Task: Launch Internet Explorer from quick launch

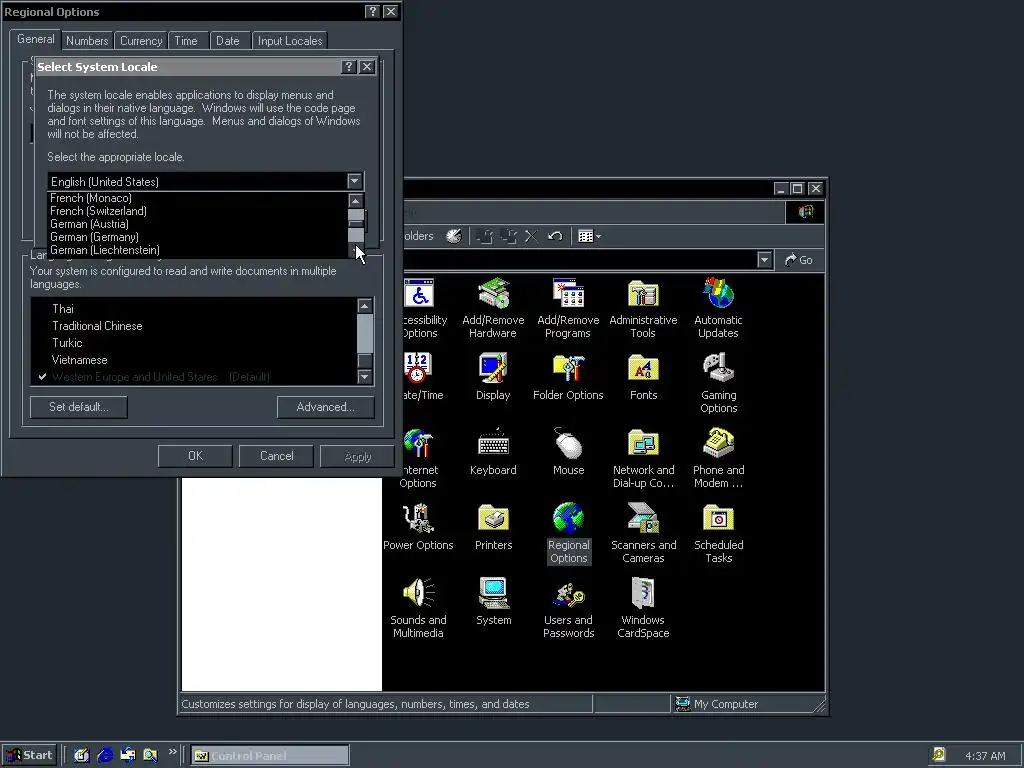Action: (104, 755)
